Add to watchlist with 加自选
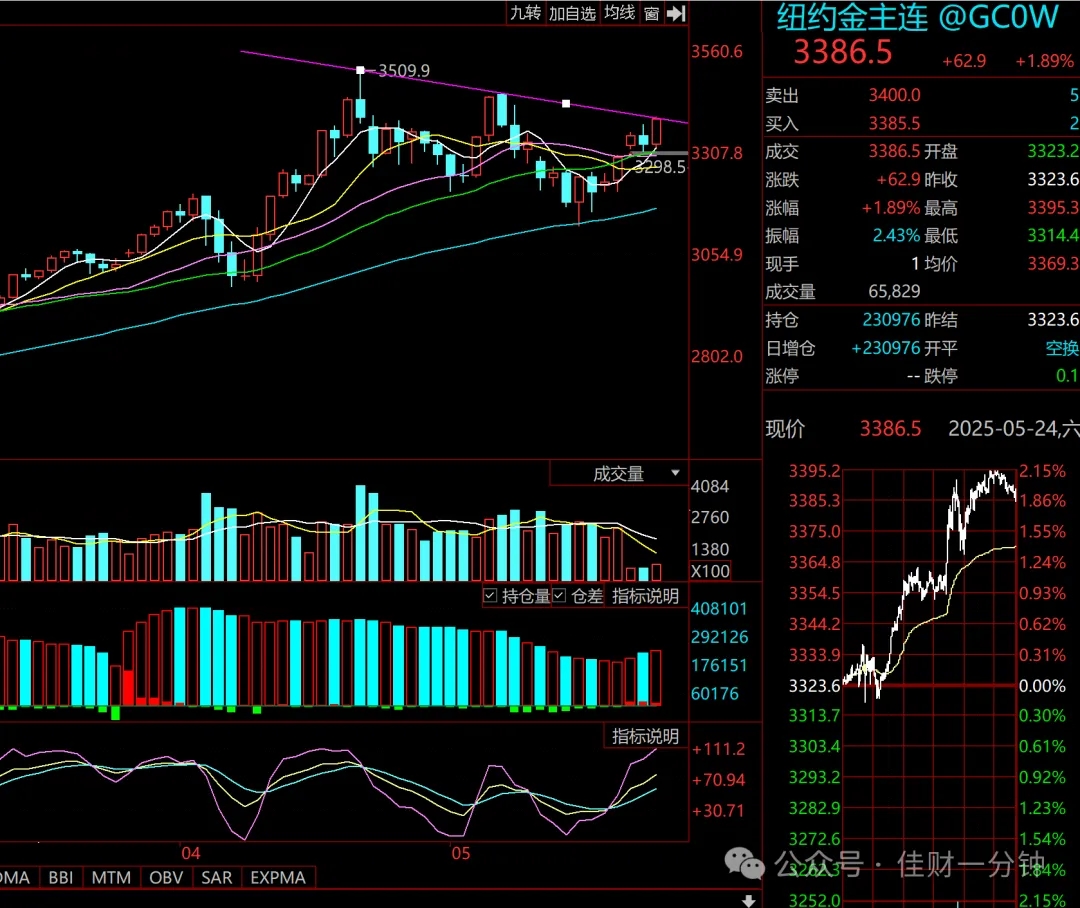The width and height of the screenshot is (1080, 908). (572, 13)
